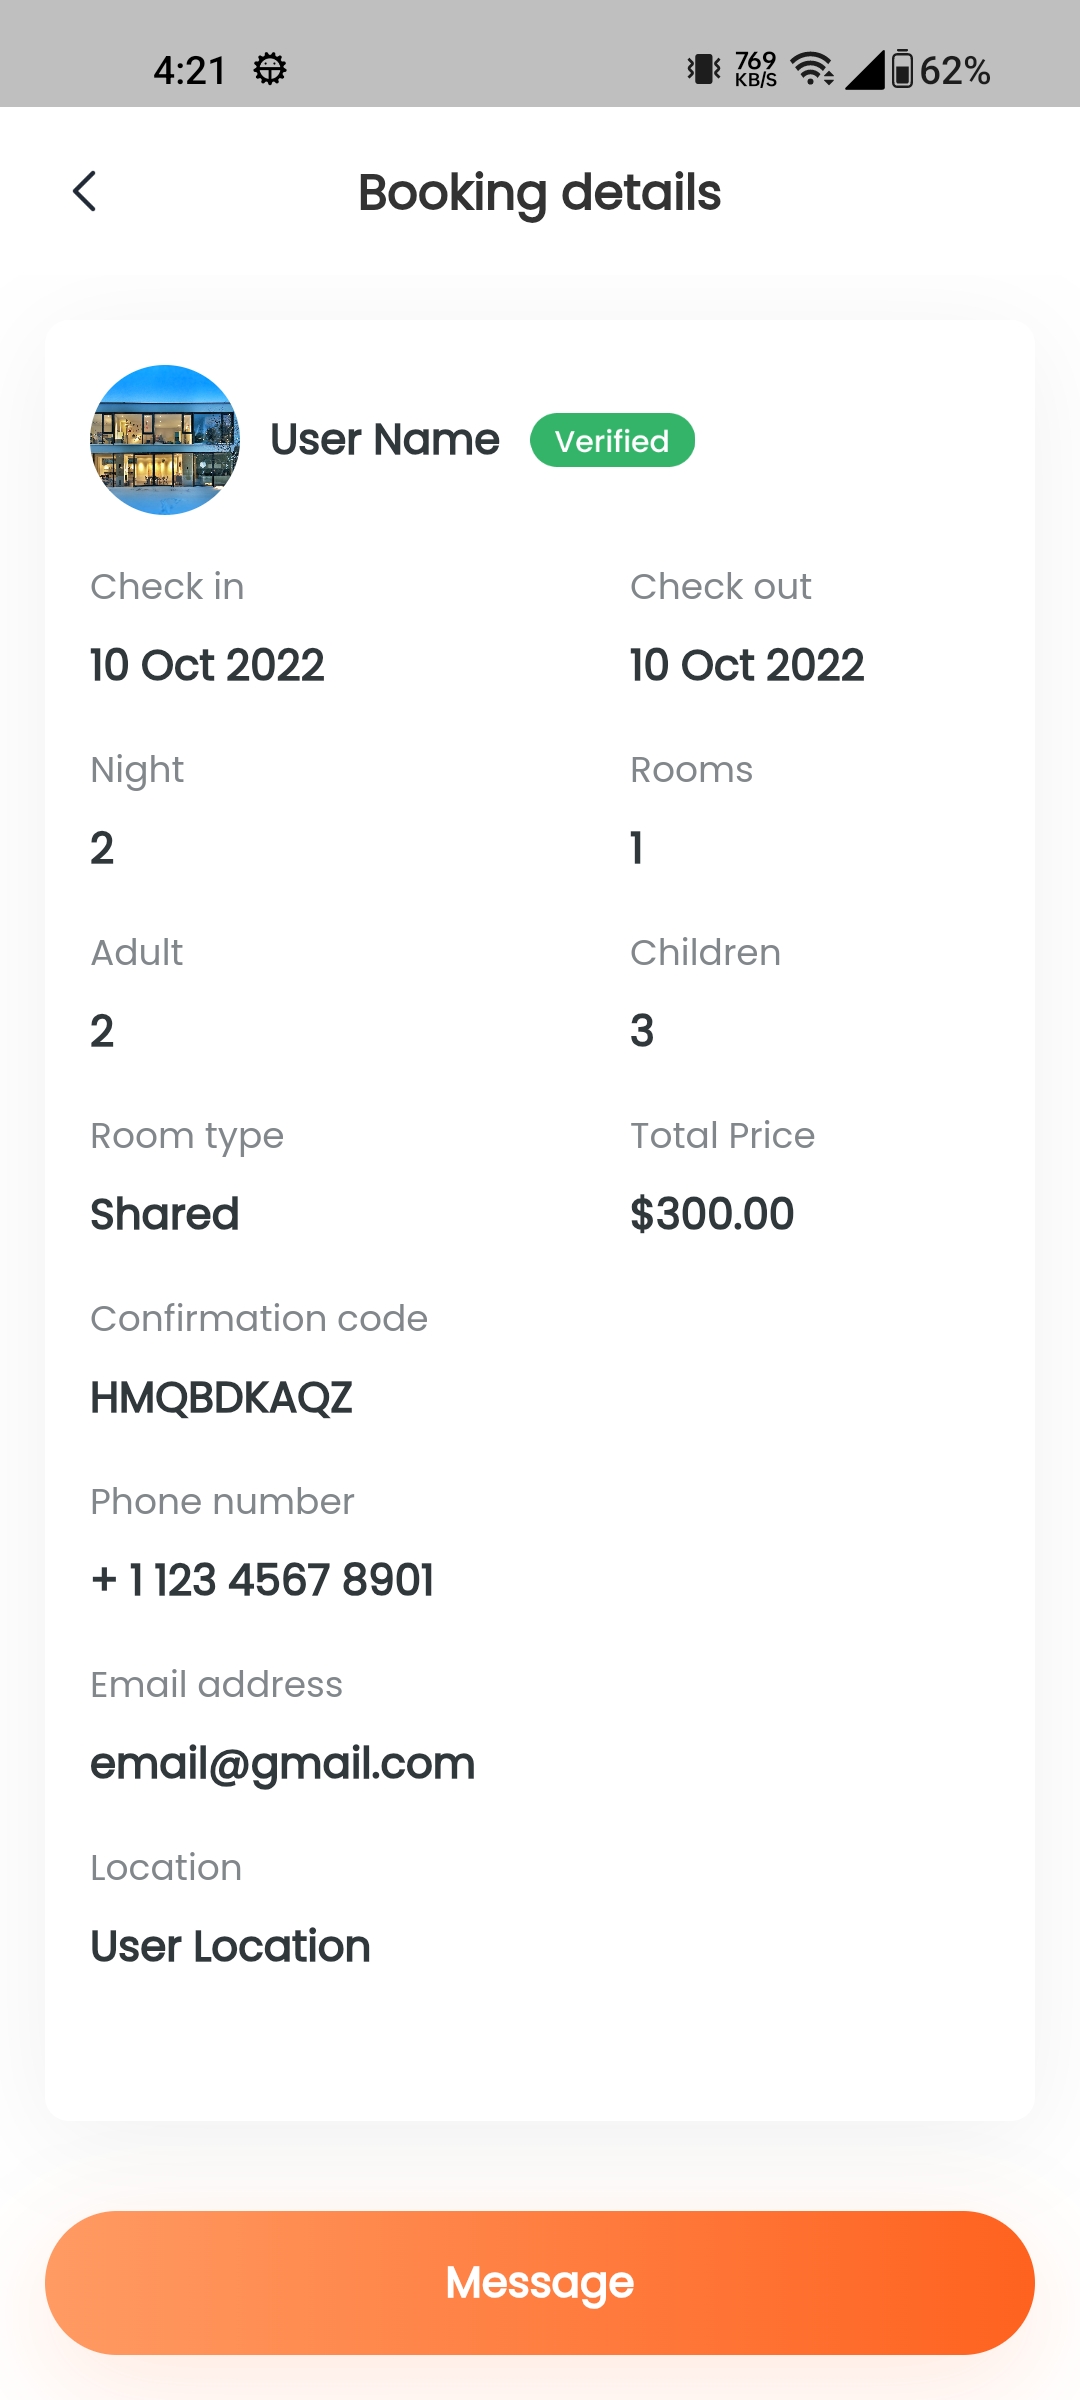This screenshot has height=2400, width=1080.
Task: Open the user profile picture
Action: (x=165, y=440)
